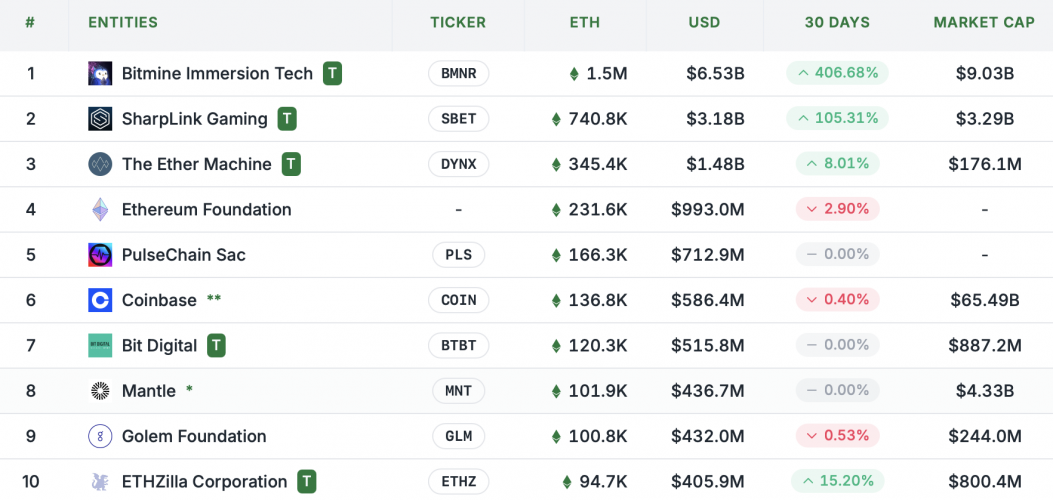The width and height of the screenshot is (1053, 500).
Task: Click the Bitmine Immersion Tech logo icon
Action: tap(100, 73)
